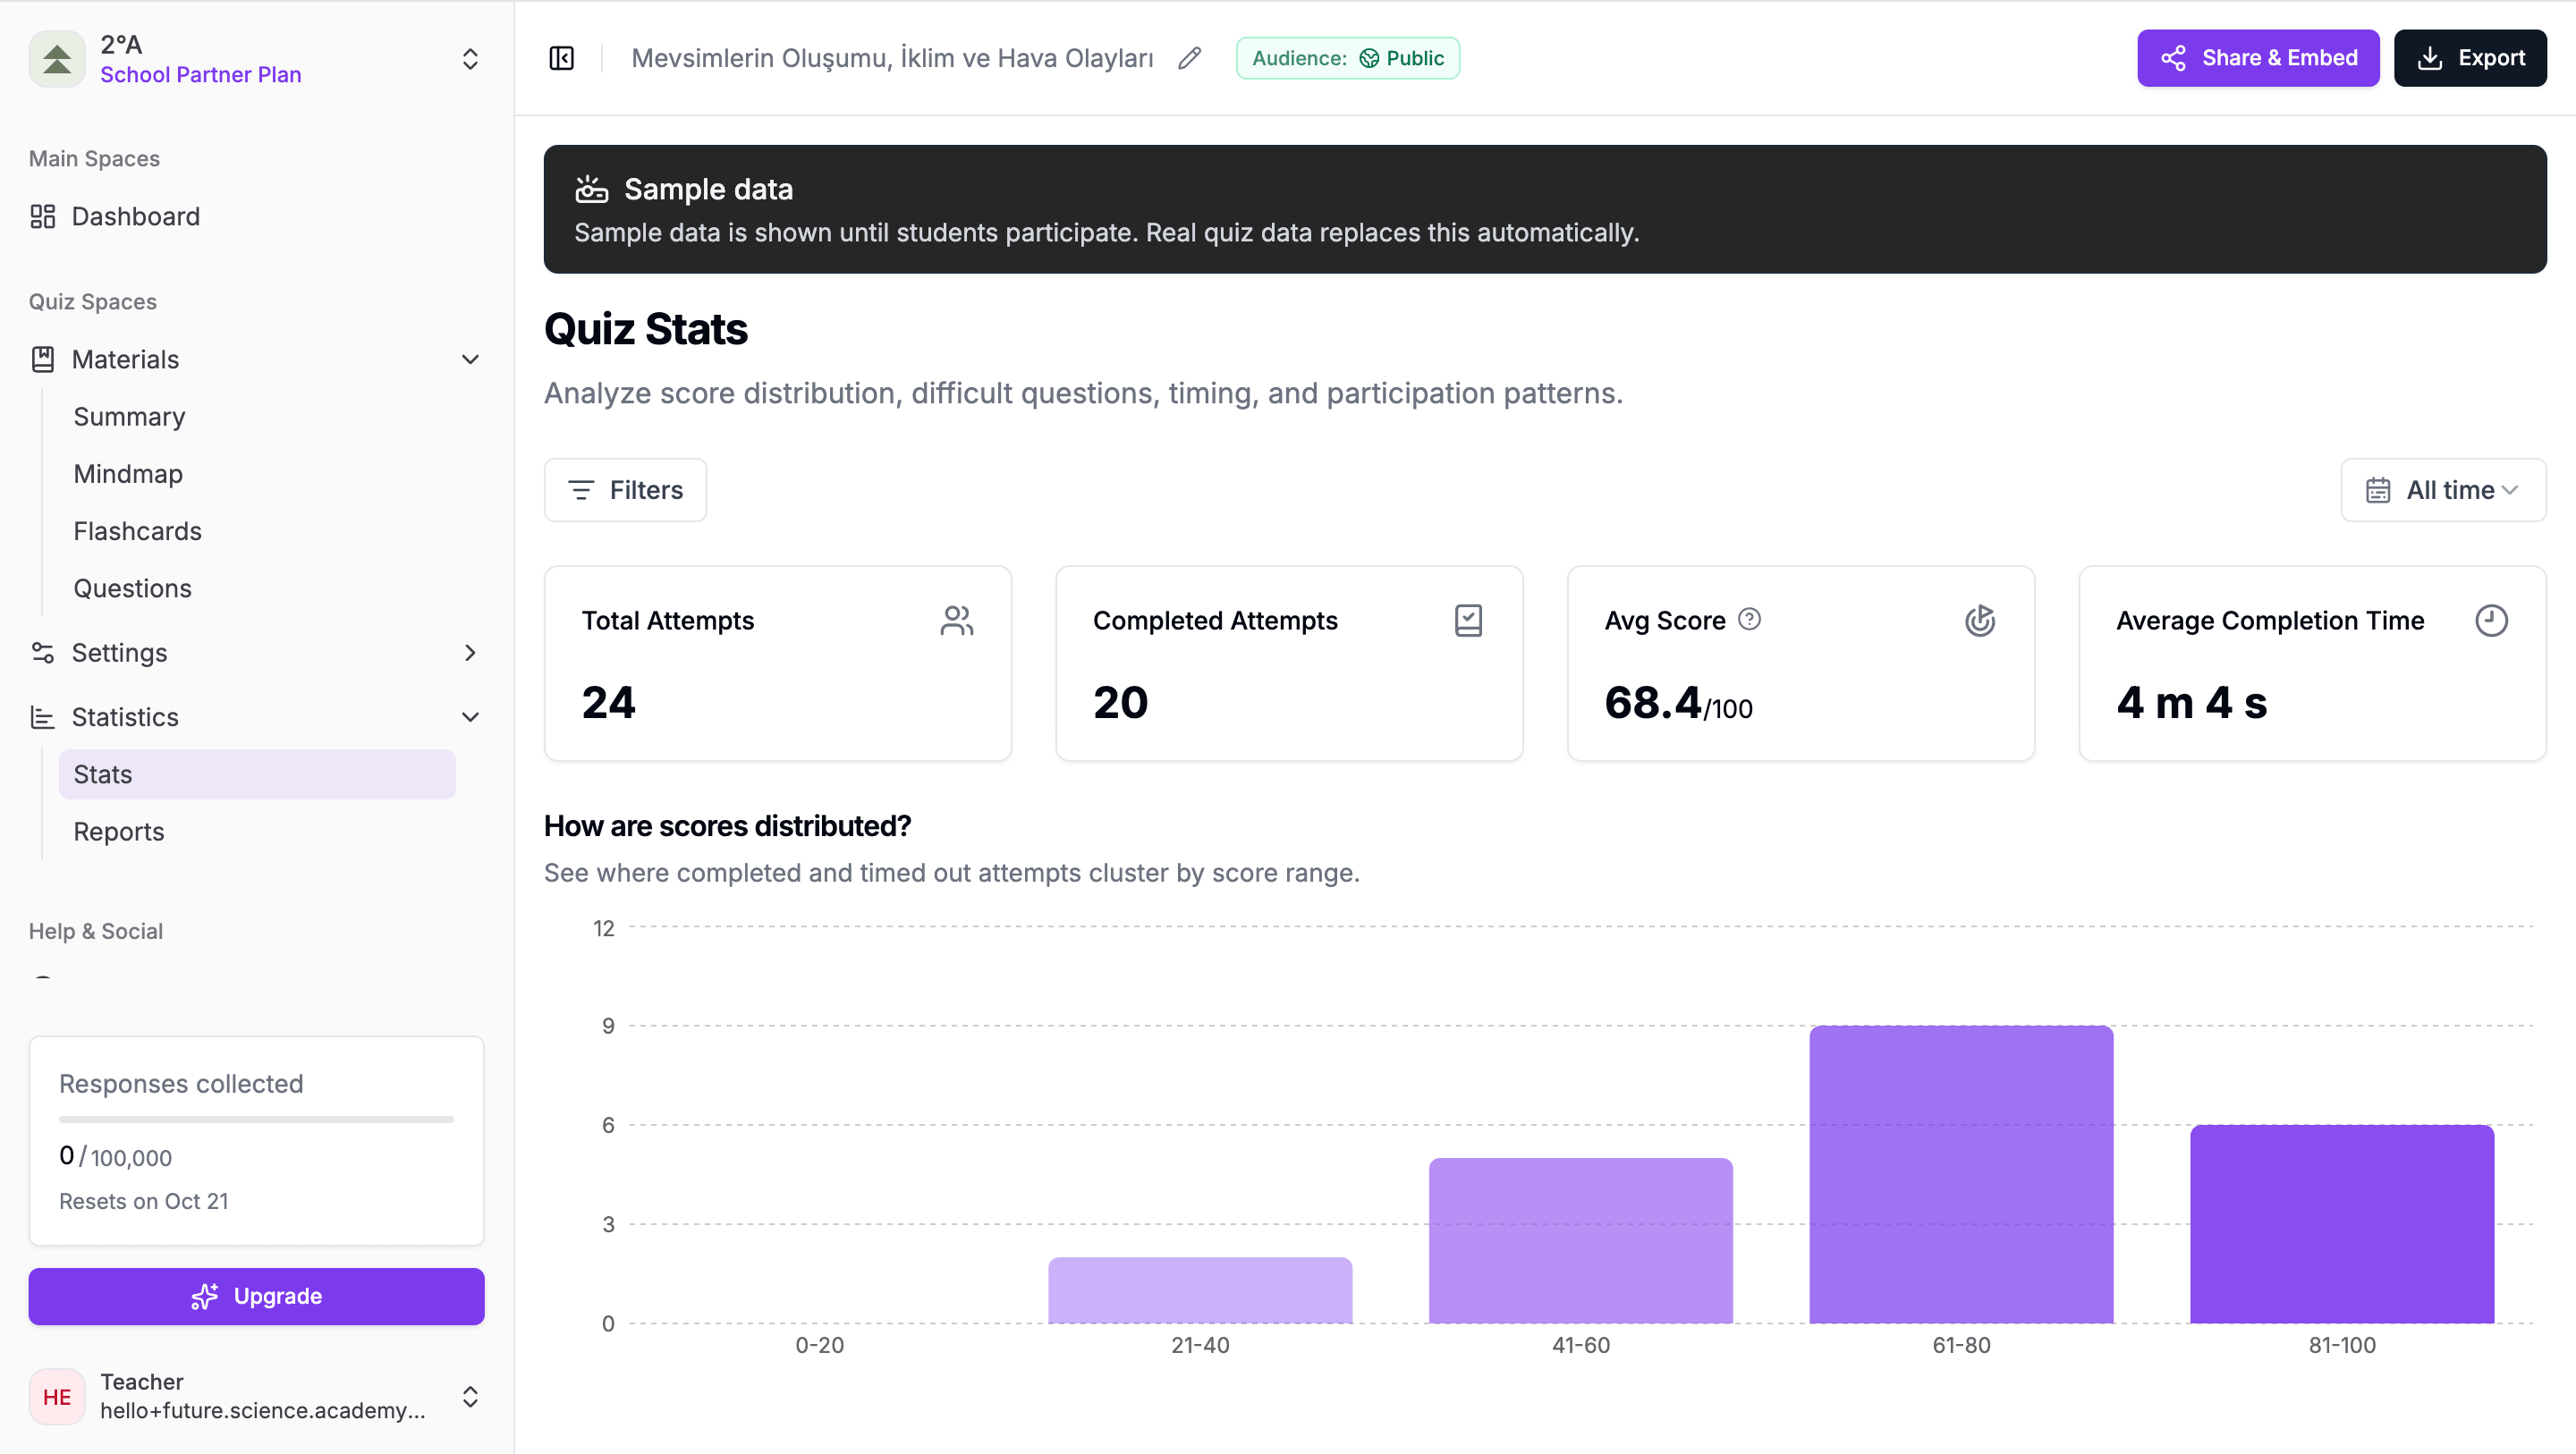
Task: Collapse the Materials section chevron
Action: tap(470, 359)
